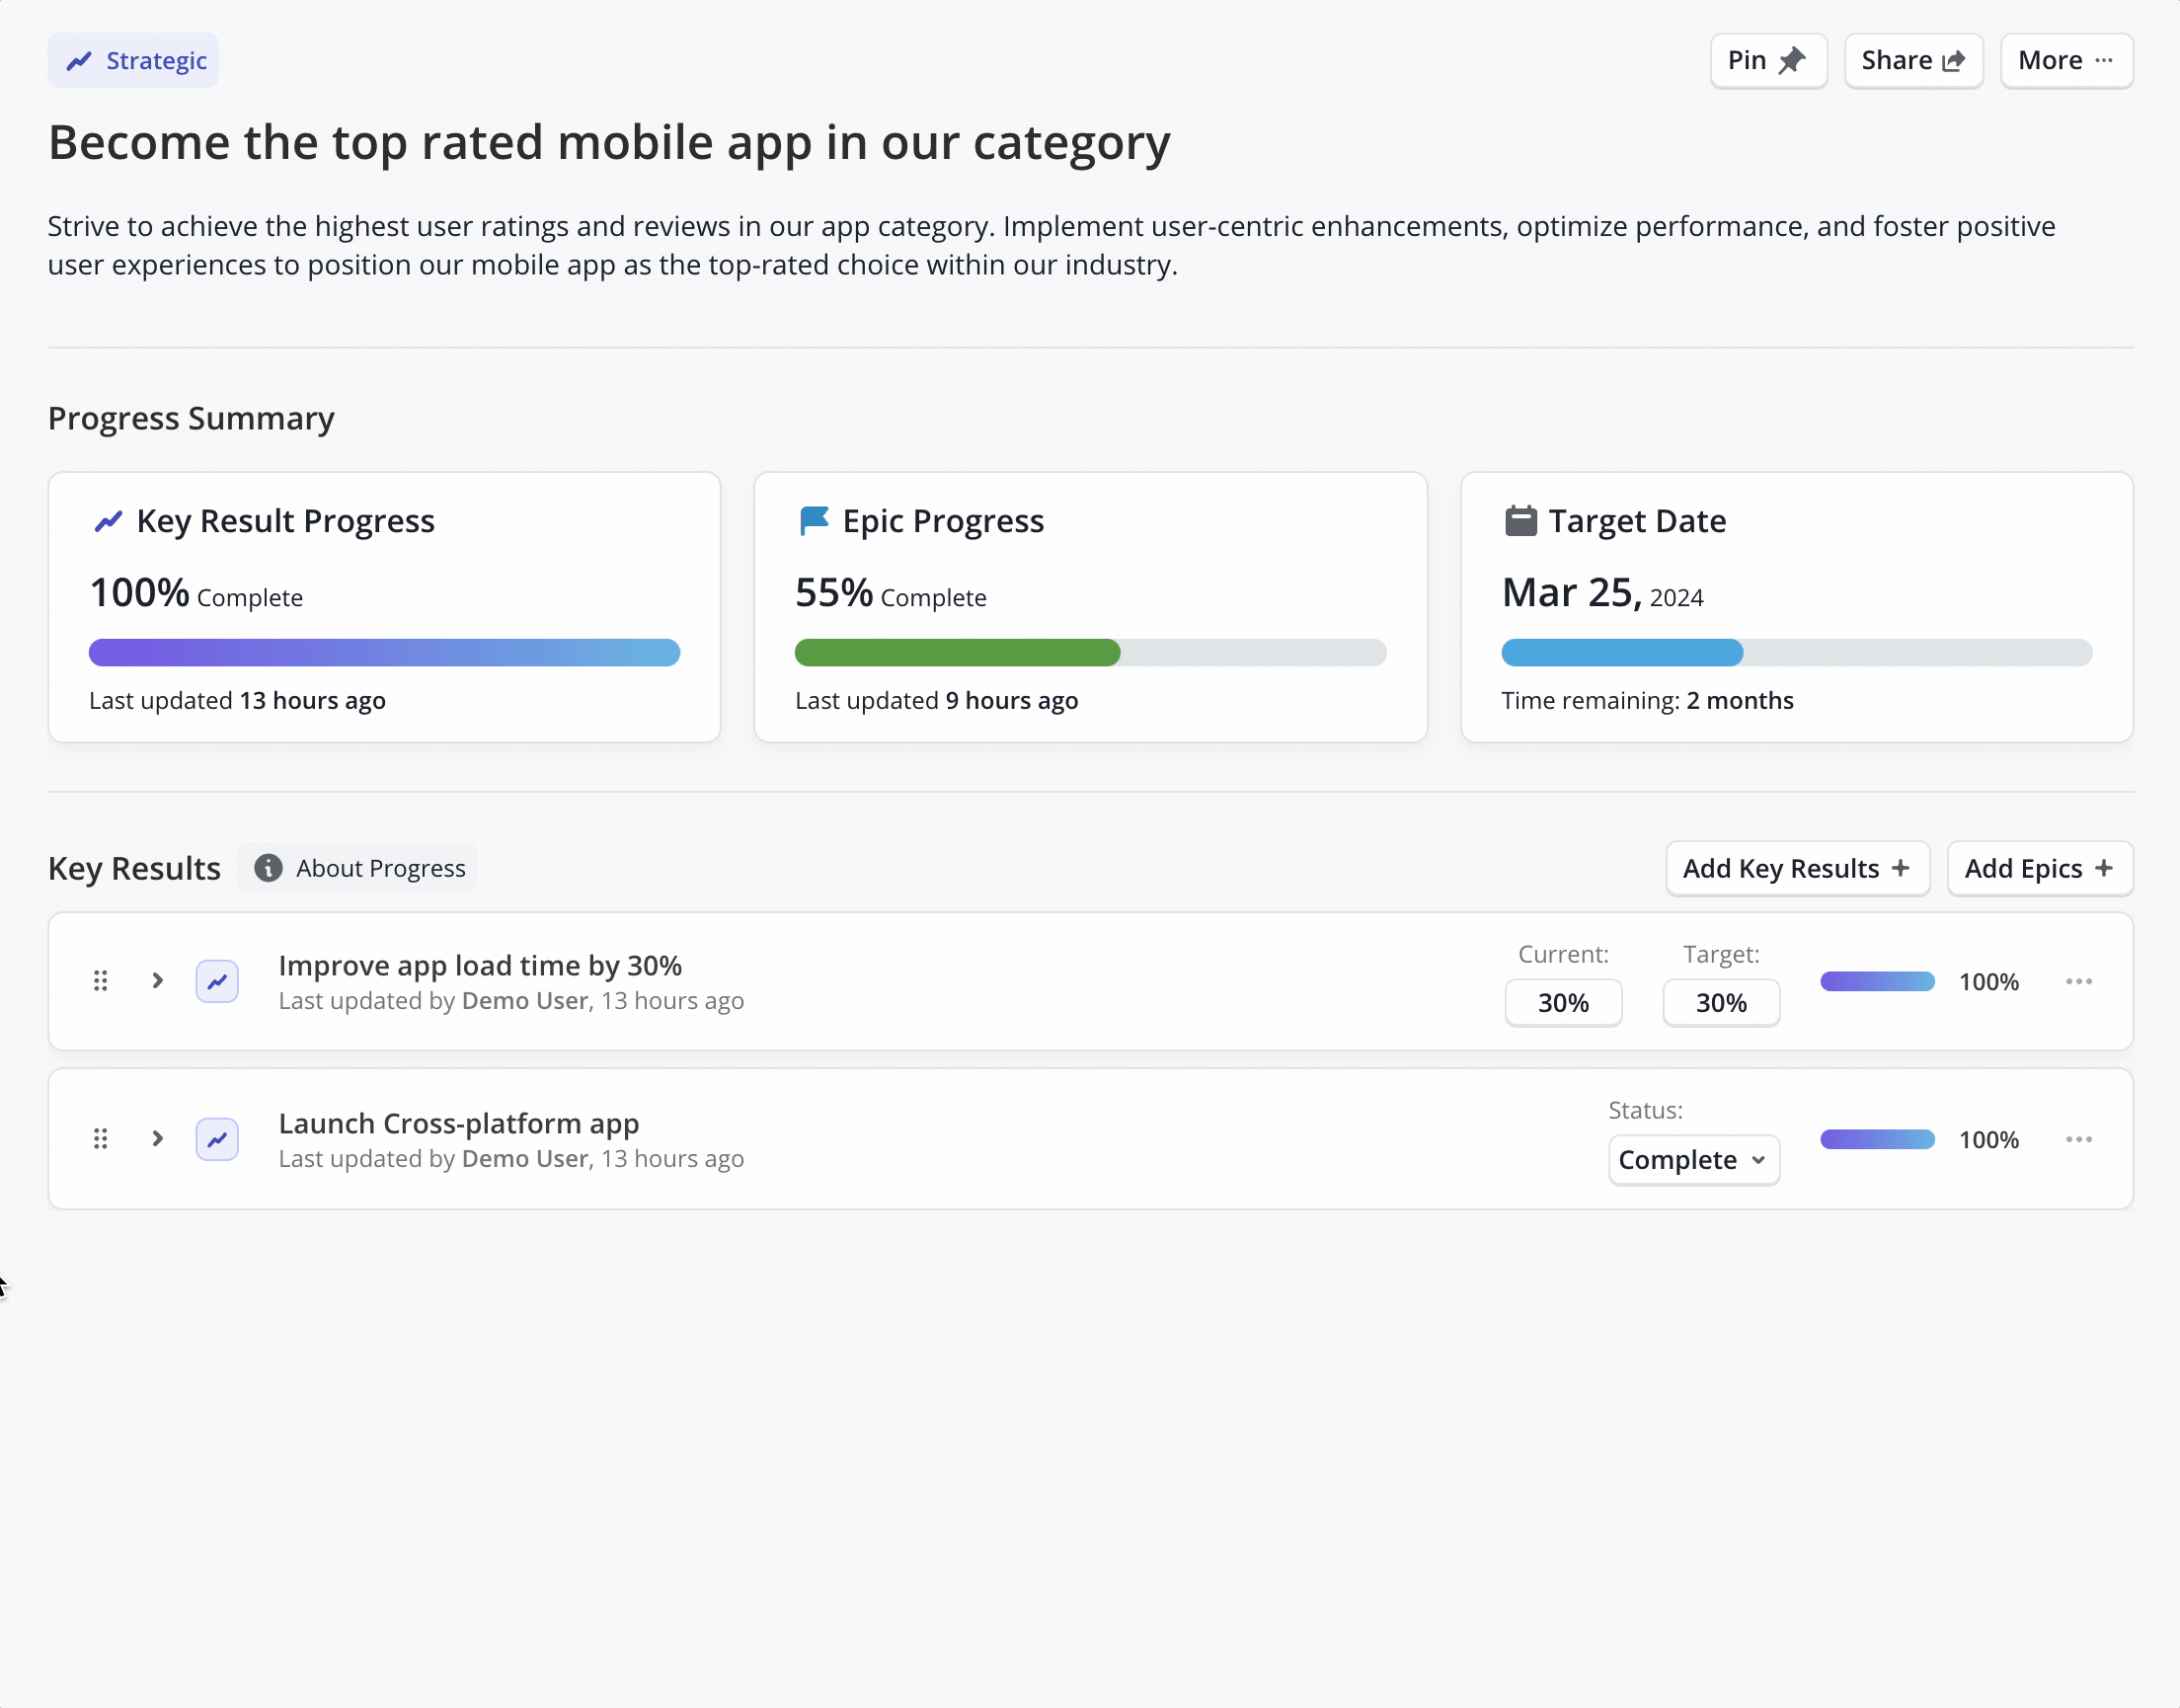Viewport: 2180px width, 1708px height.
Task: Click Add Epics button
Action: pos(2038,868)
